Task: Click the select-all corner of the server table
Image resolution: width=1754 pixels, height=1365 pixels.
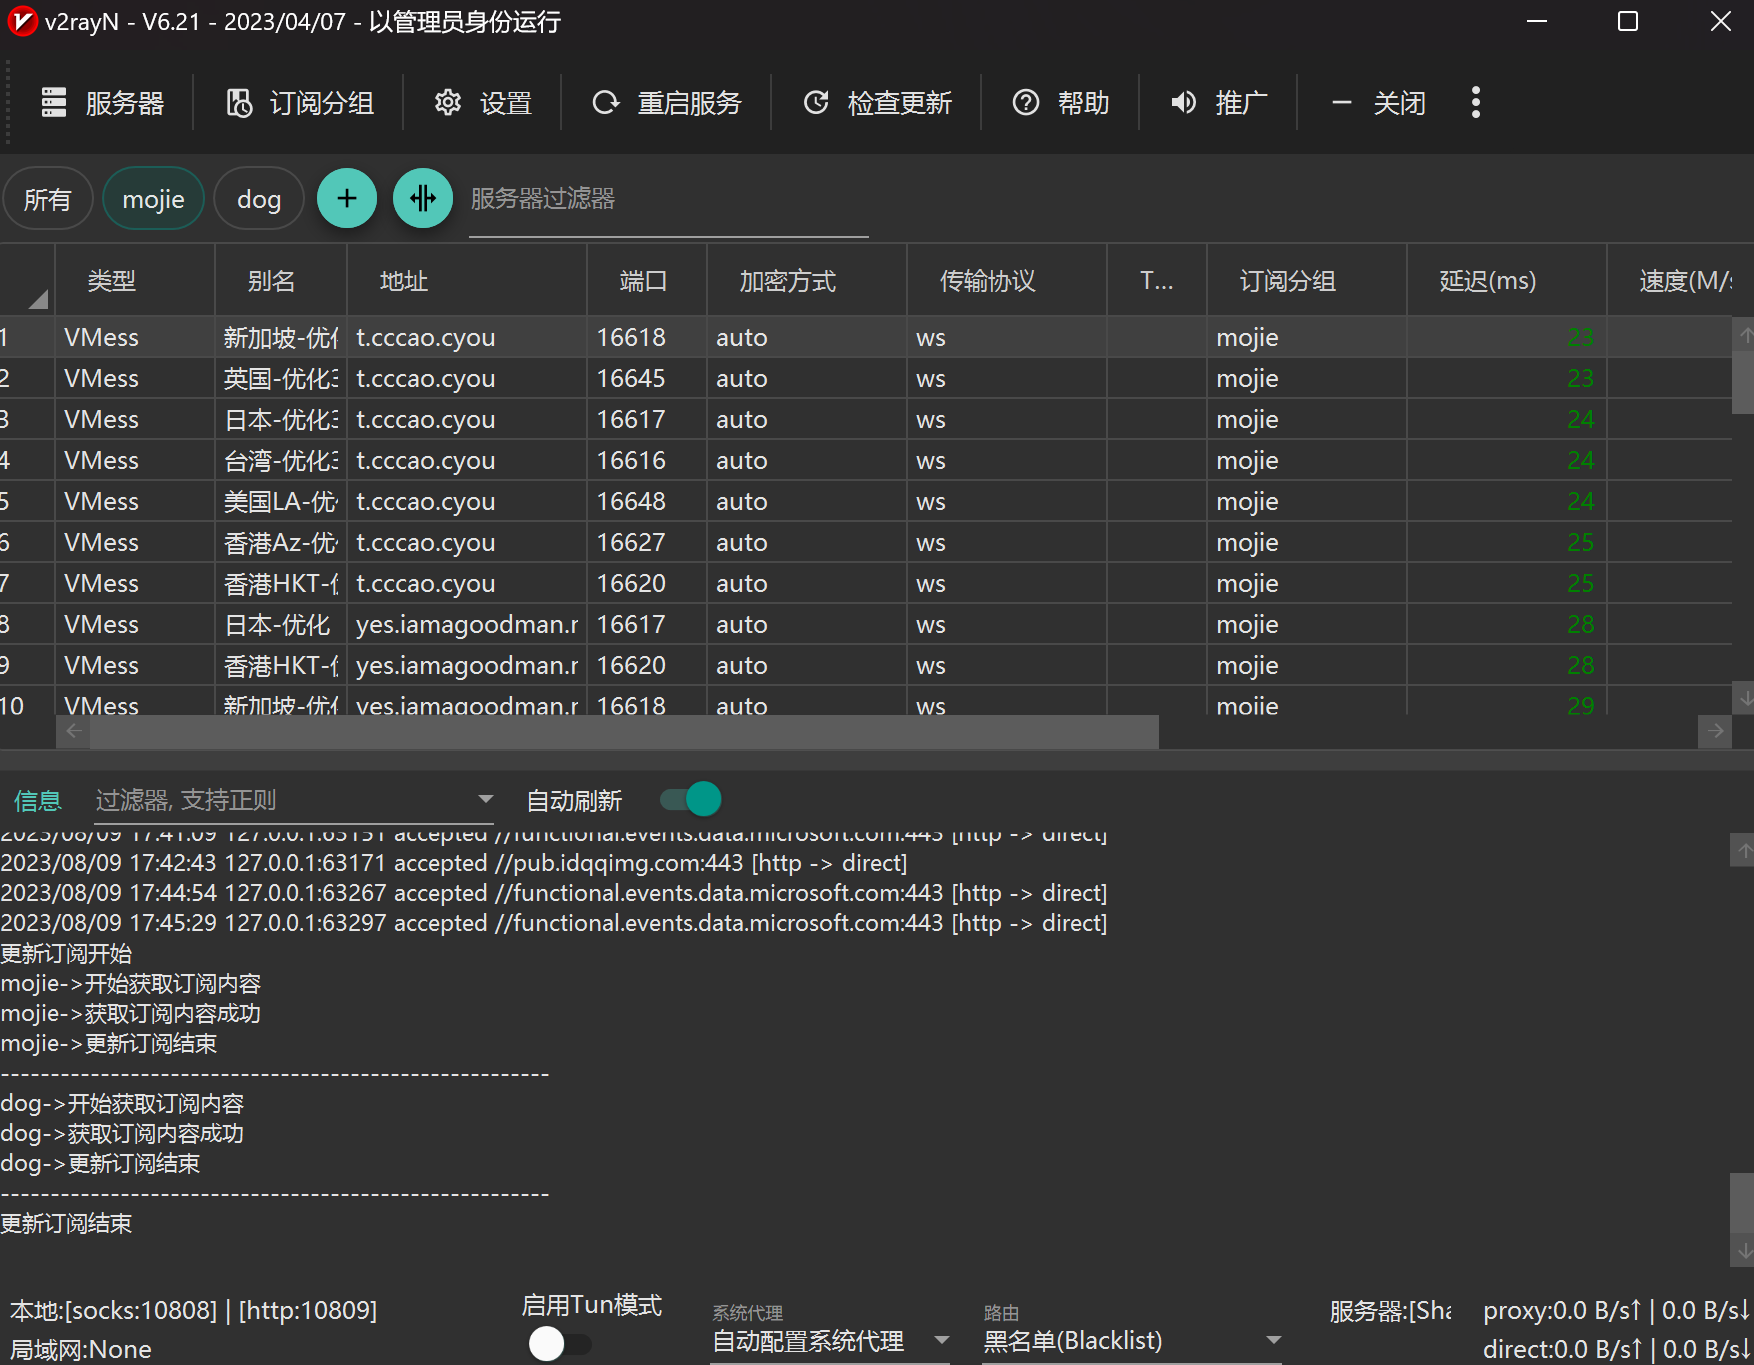Action: [x=27, y=281]
